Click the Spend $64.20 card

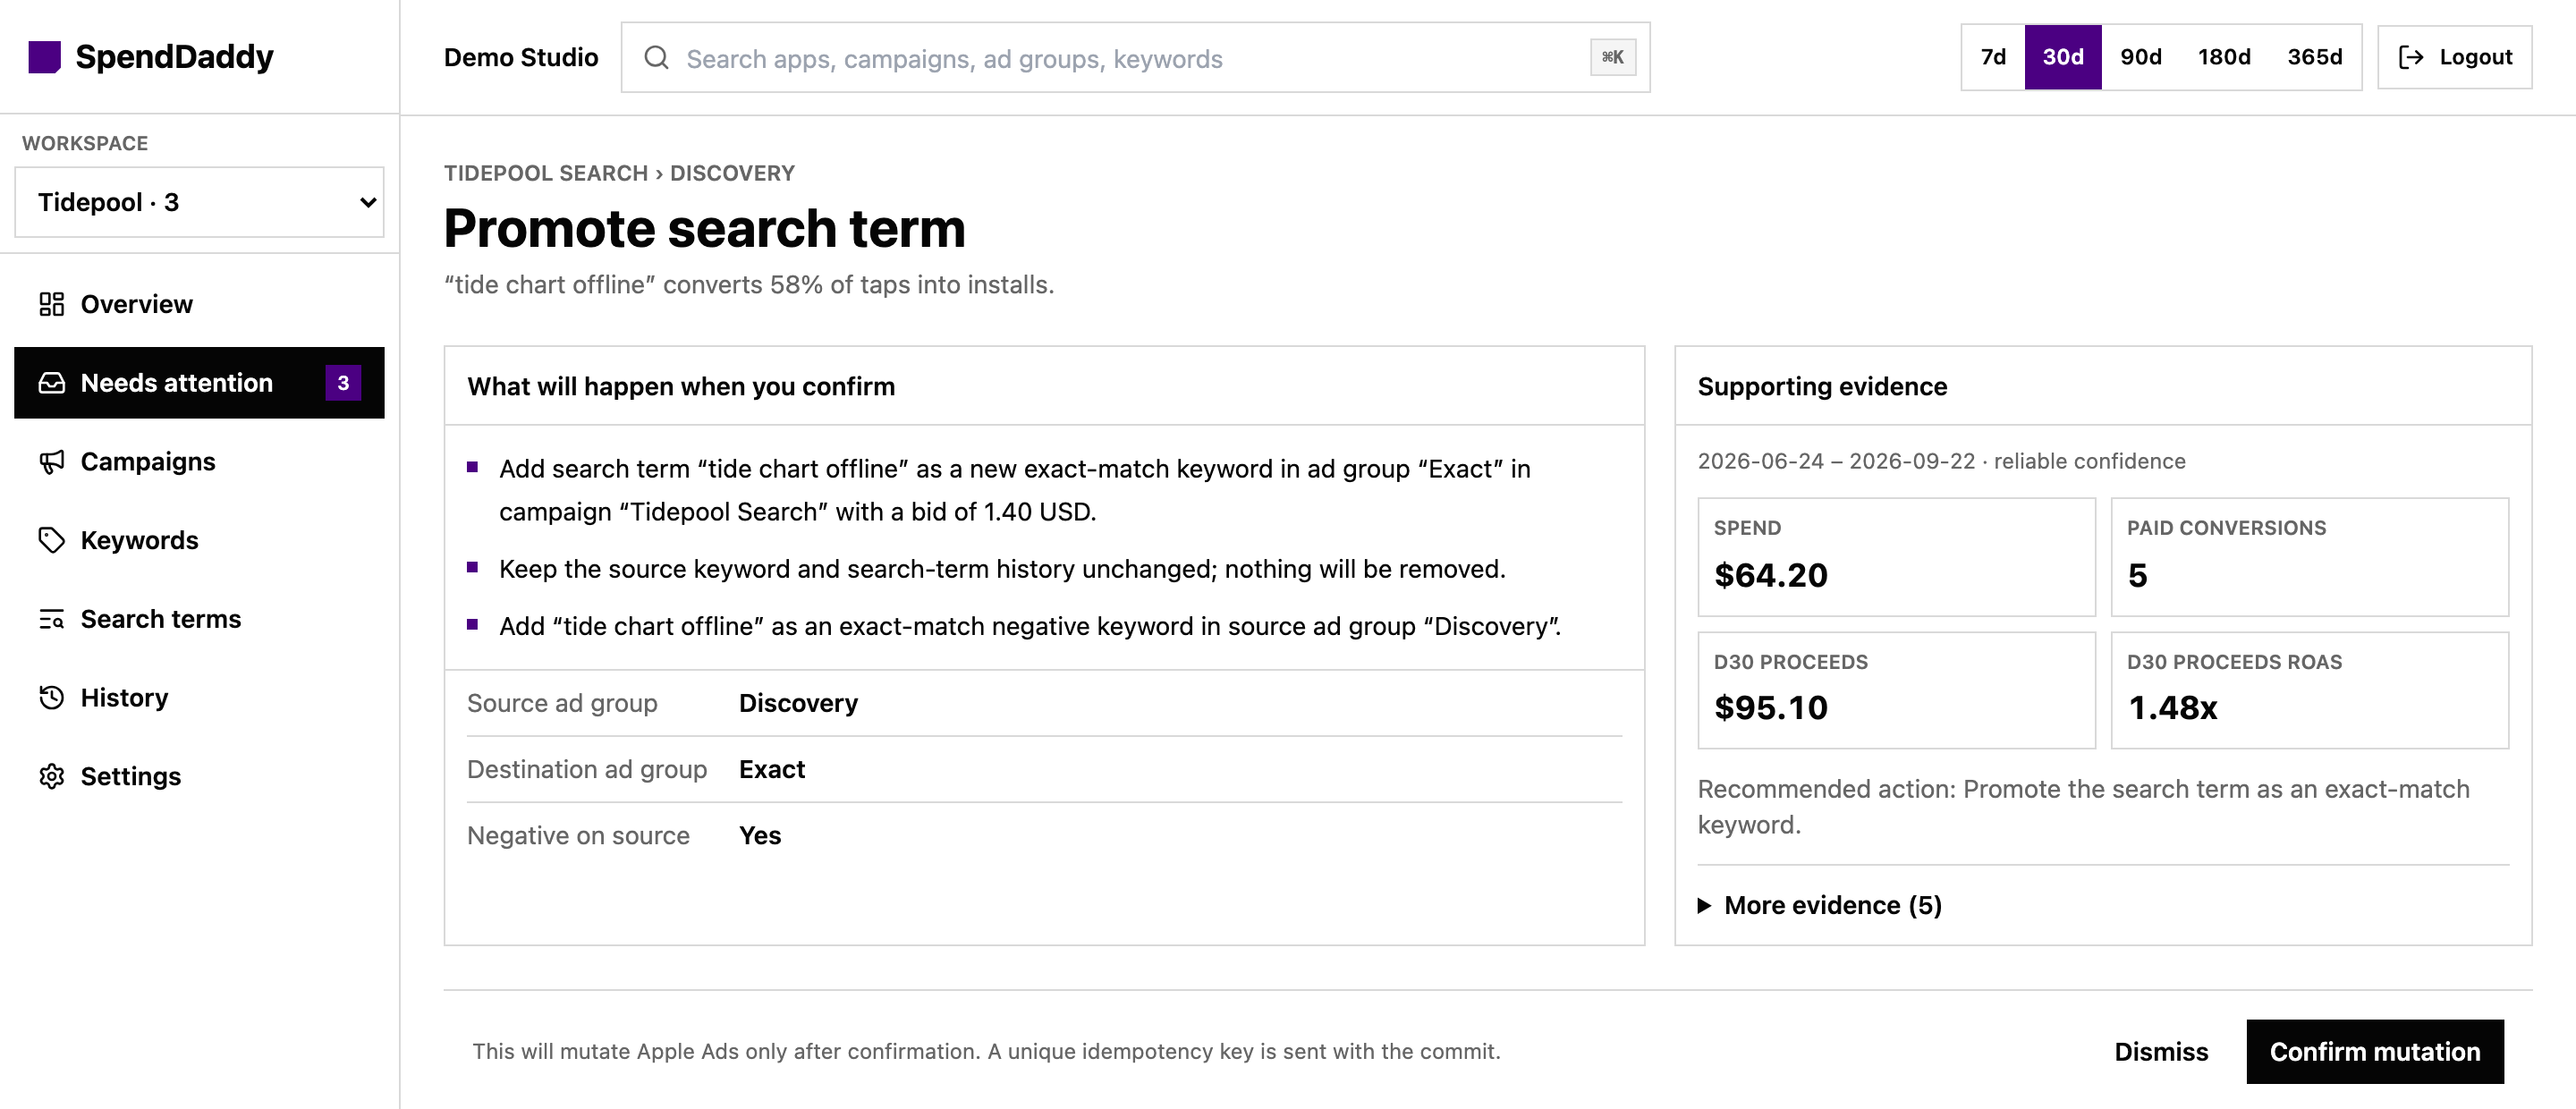[x=1896, y=557]
